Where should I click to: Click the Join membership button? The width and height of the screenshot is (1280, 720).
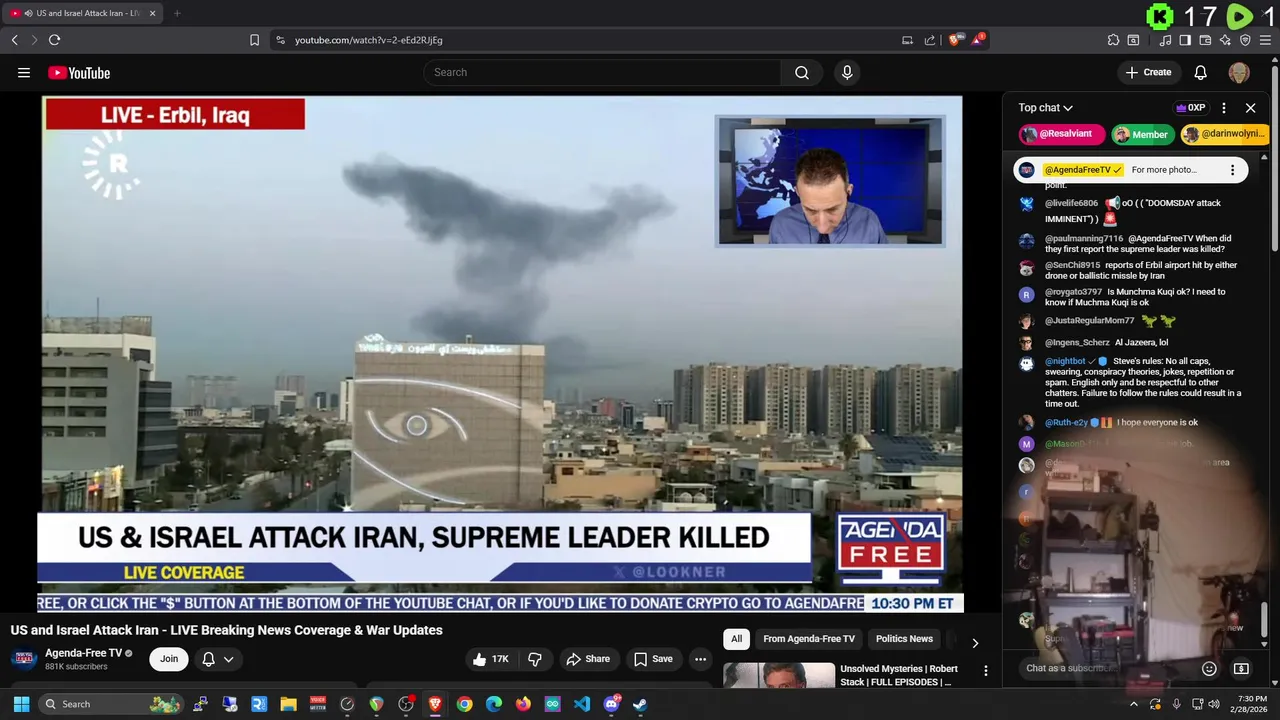pos(169,659)
